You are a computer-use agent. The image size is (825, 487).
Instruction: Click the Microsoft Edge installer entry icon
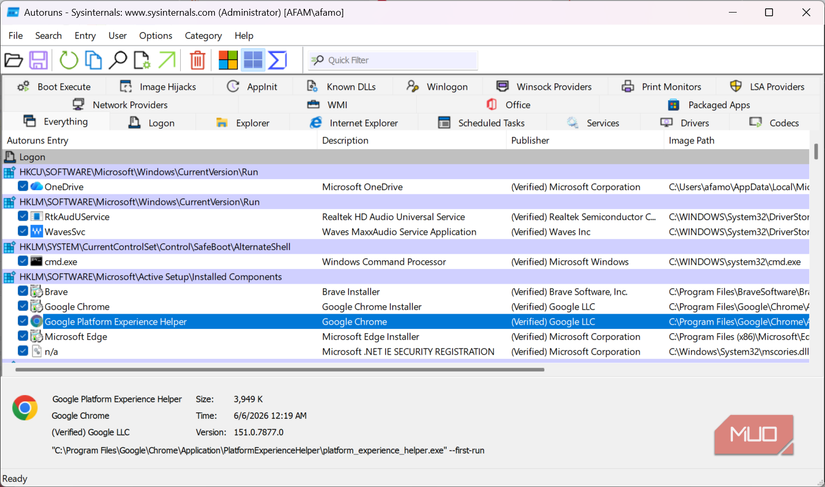[36, 337]
